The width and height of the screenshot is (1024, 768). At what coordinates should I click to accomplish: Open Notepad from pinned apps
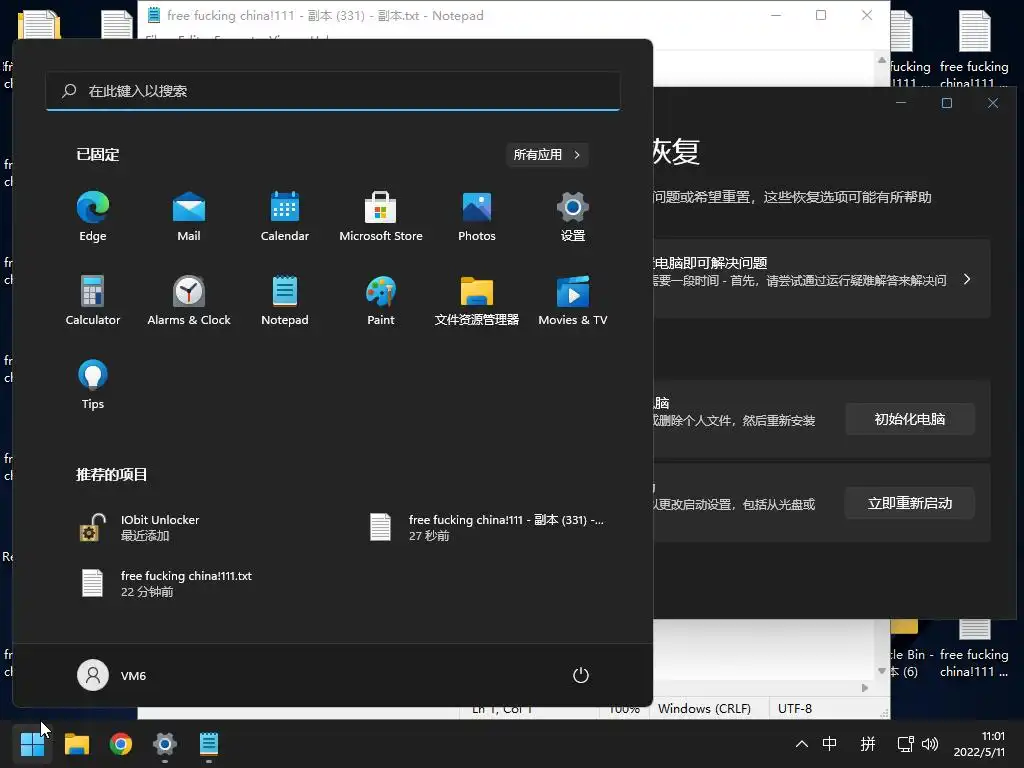tap(285, 301)
